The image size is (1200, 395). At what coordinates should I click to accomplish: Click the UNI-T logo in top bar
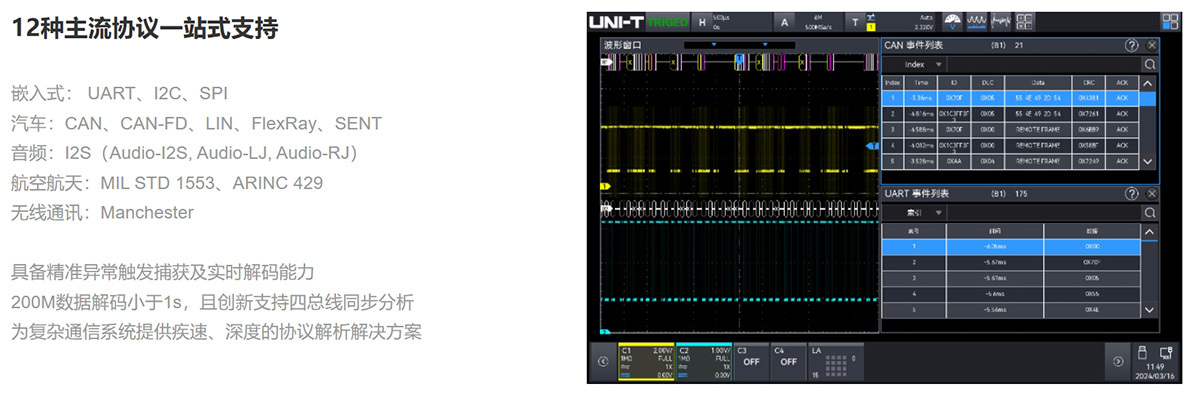pos(617,21)
